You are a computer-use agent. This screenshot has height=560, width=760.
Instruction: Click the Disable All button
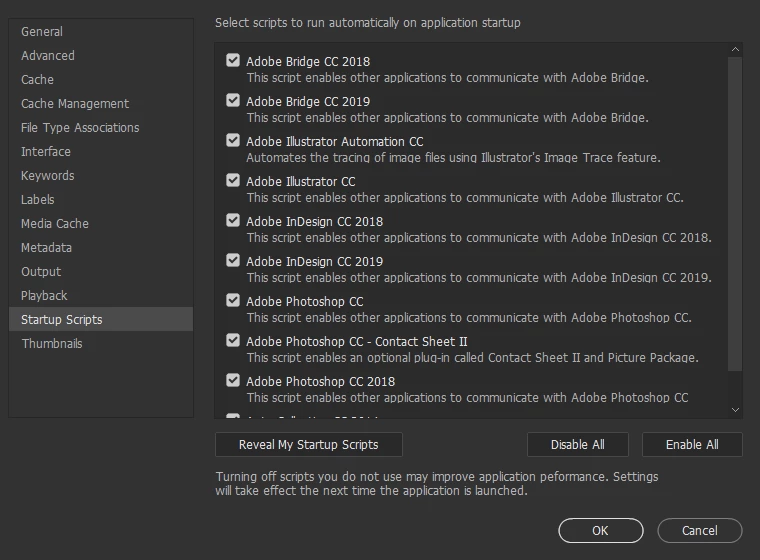coord(578,445)
